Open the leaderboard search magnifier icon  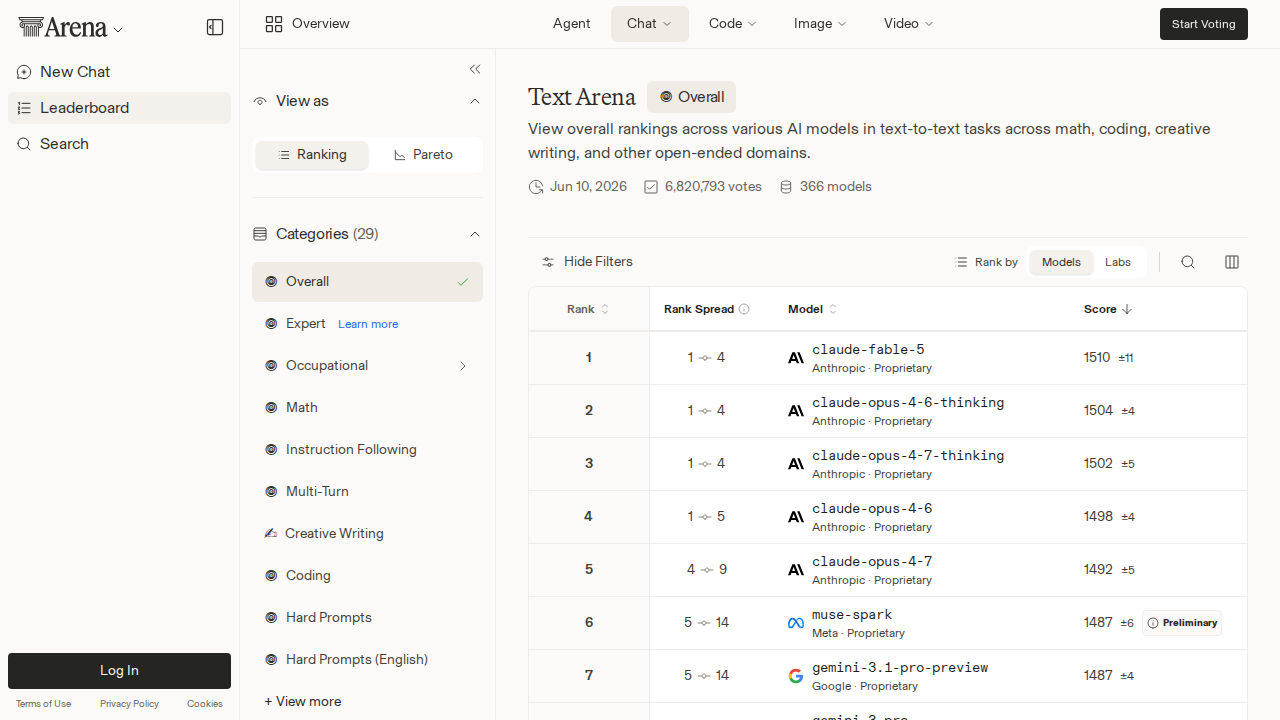pos(1188,262)
